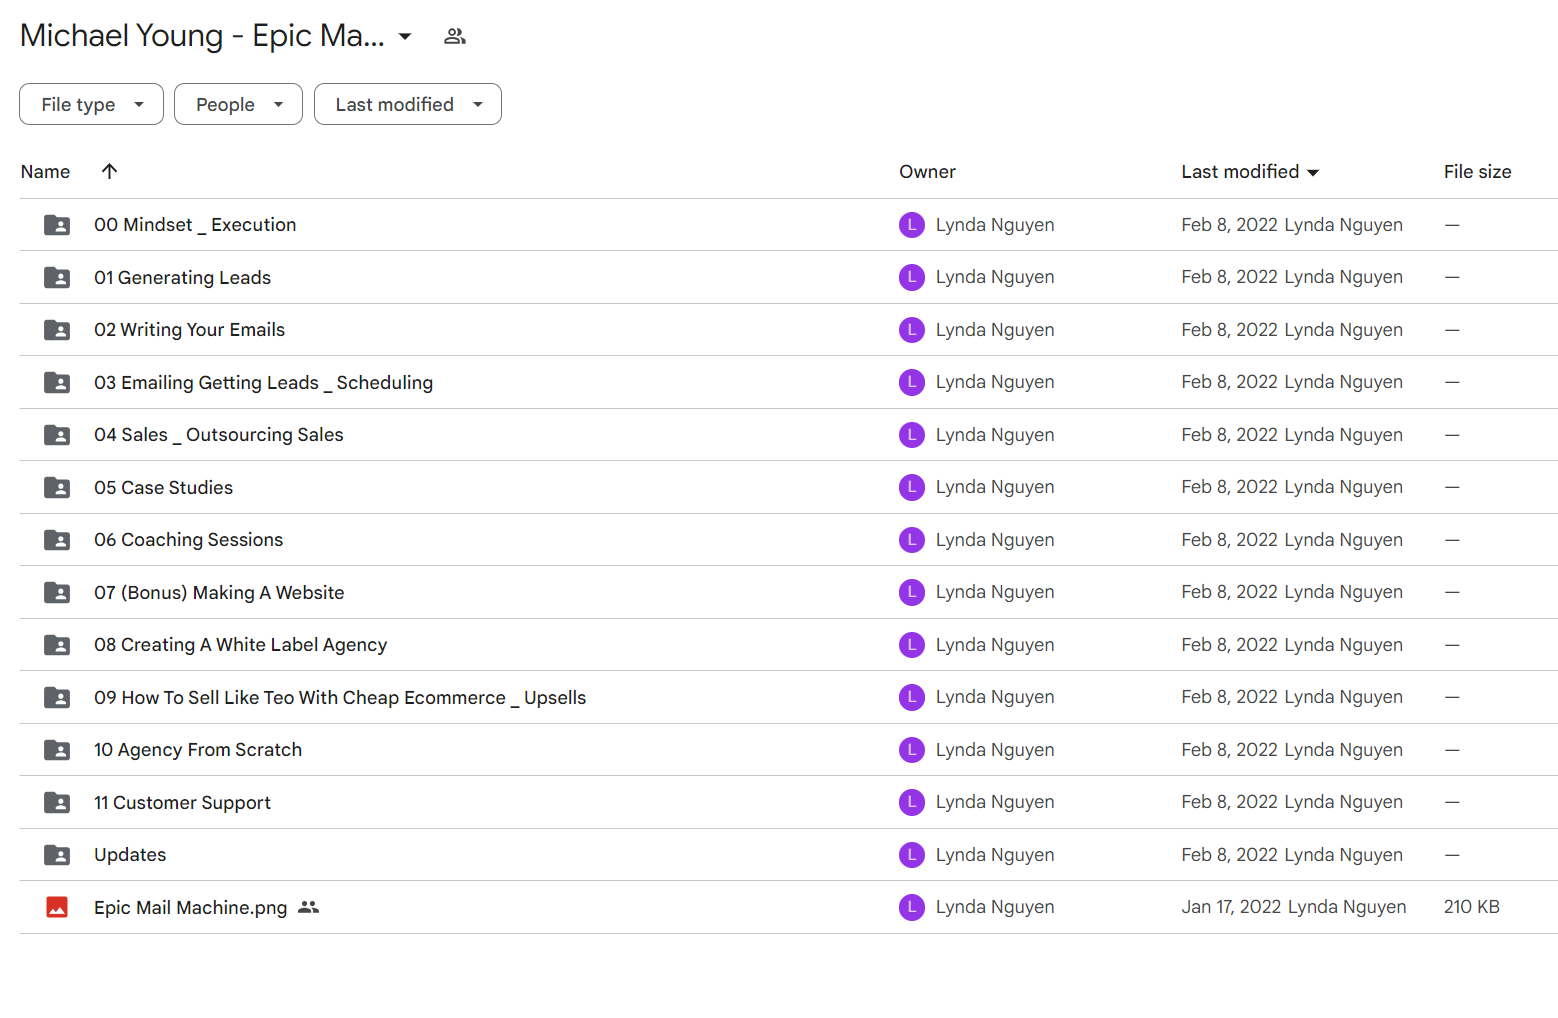
Task: Click owner avatar in 10 Agency From Scratch row
Action: (912, 750)
